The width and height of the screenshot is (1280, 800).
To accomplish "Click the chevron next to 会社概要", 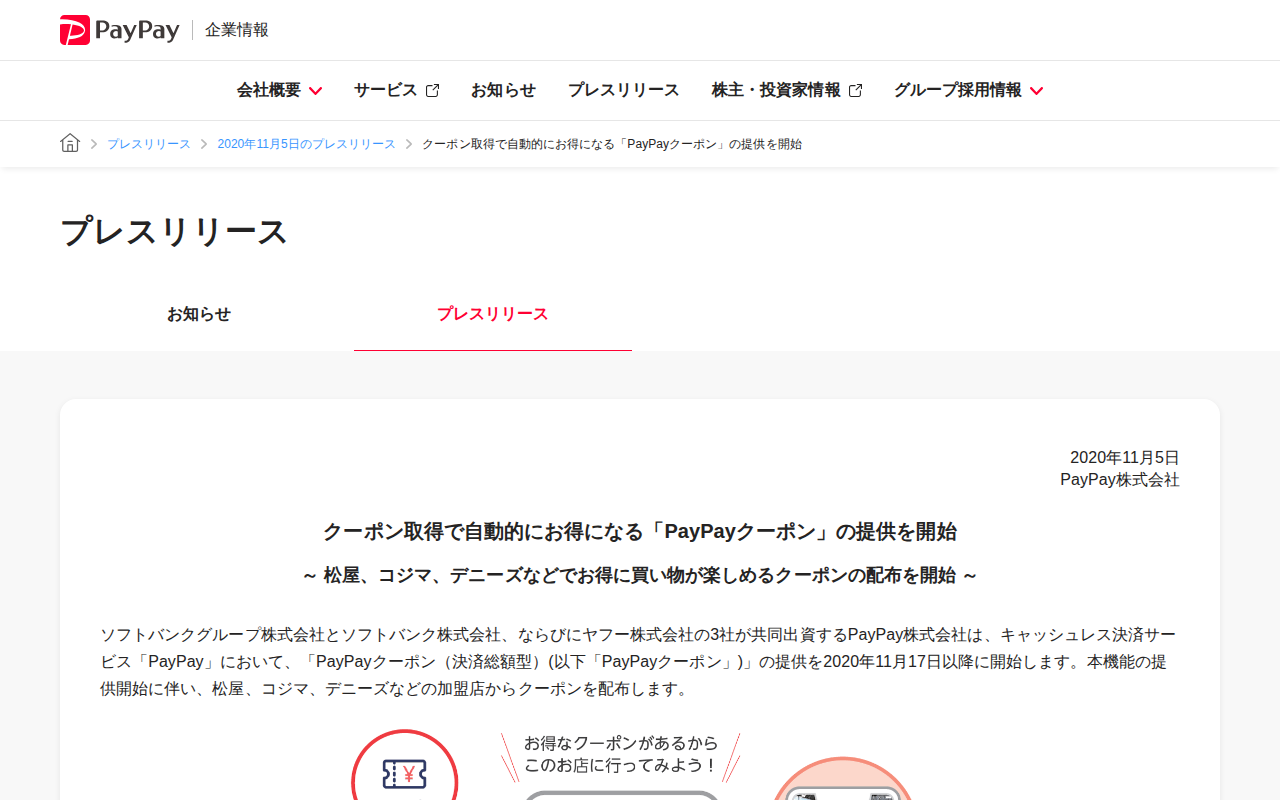I will pos(315,91).
